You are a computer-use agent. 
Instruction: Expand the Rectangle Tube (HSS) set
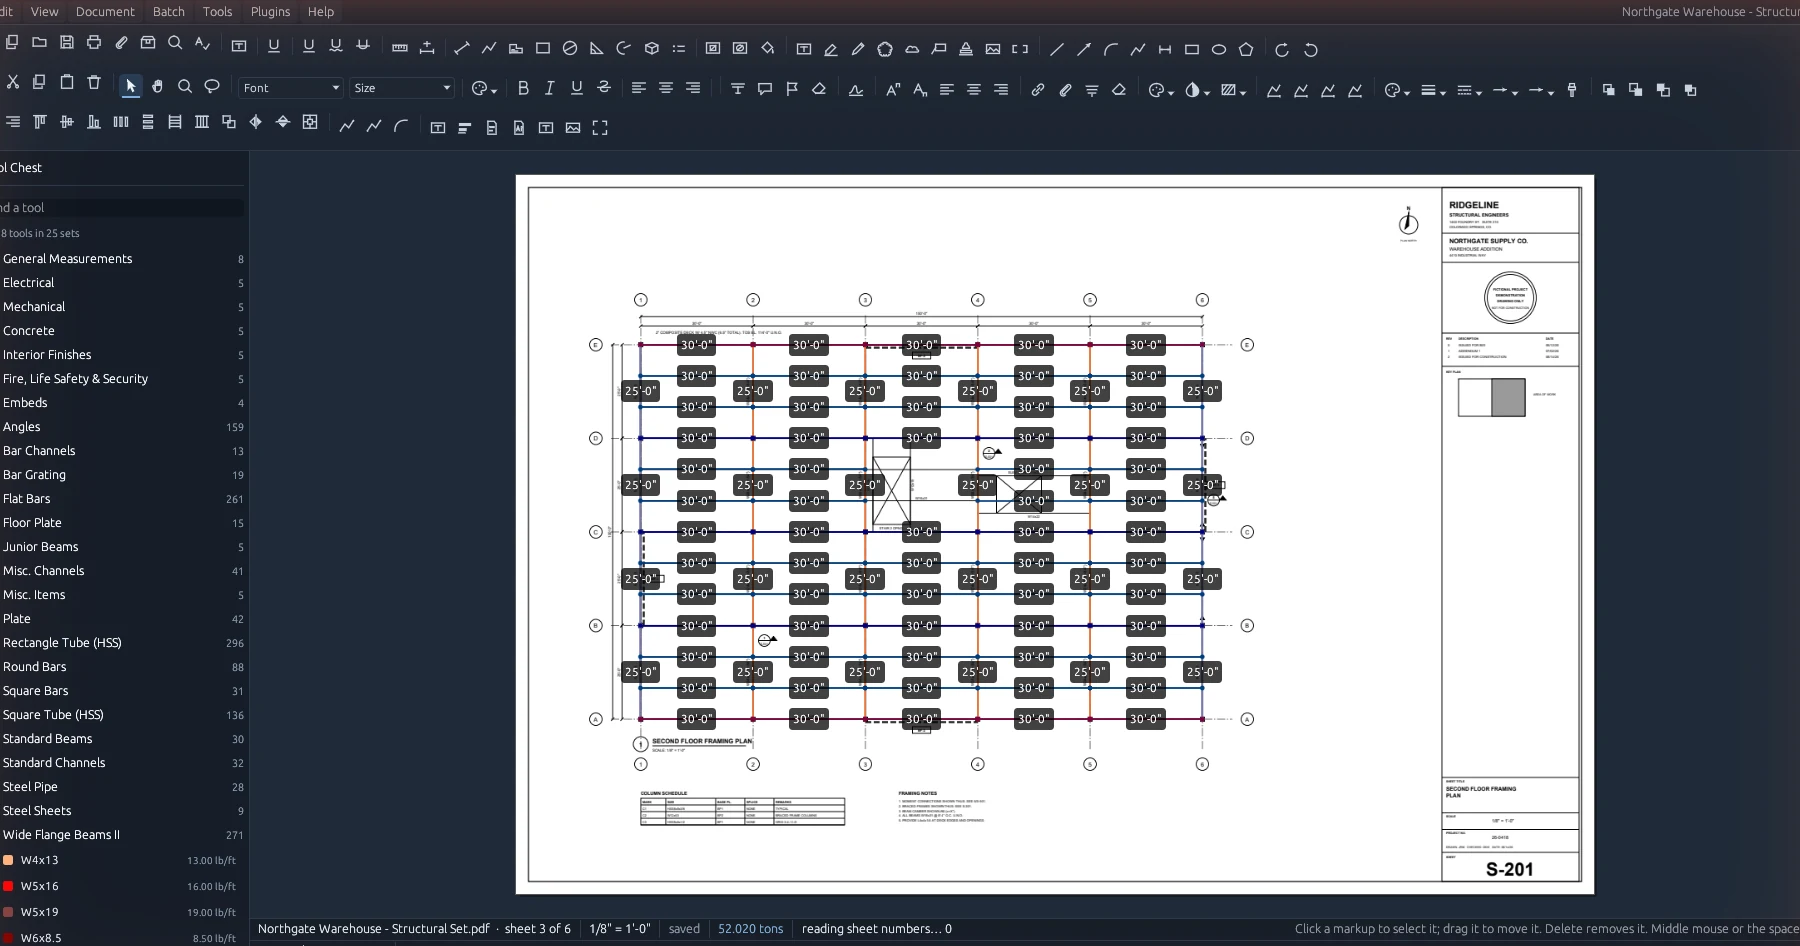coord(122,643)
